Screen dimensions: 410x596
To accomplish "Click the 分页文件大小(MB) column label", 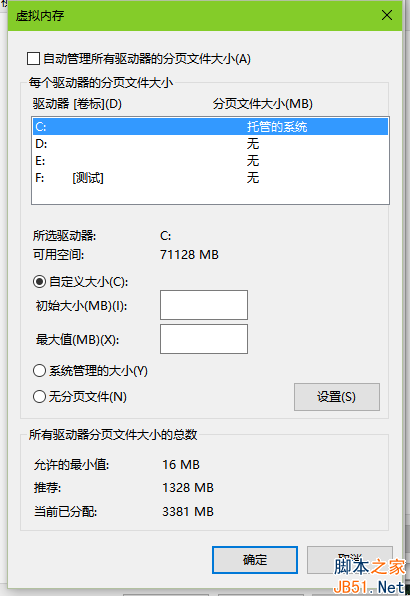I will point(263,104).
